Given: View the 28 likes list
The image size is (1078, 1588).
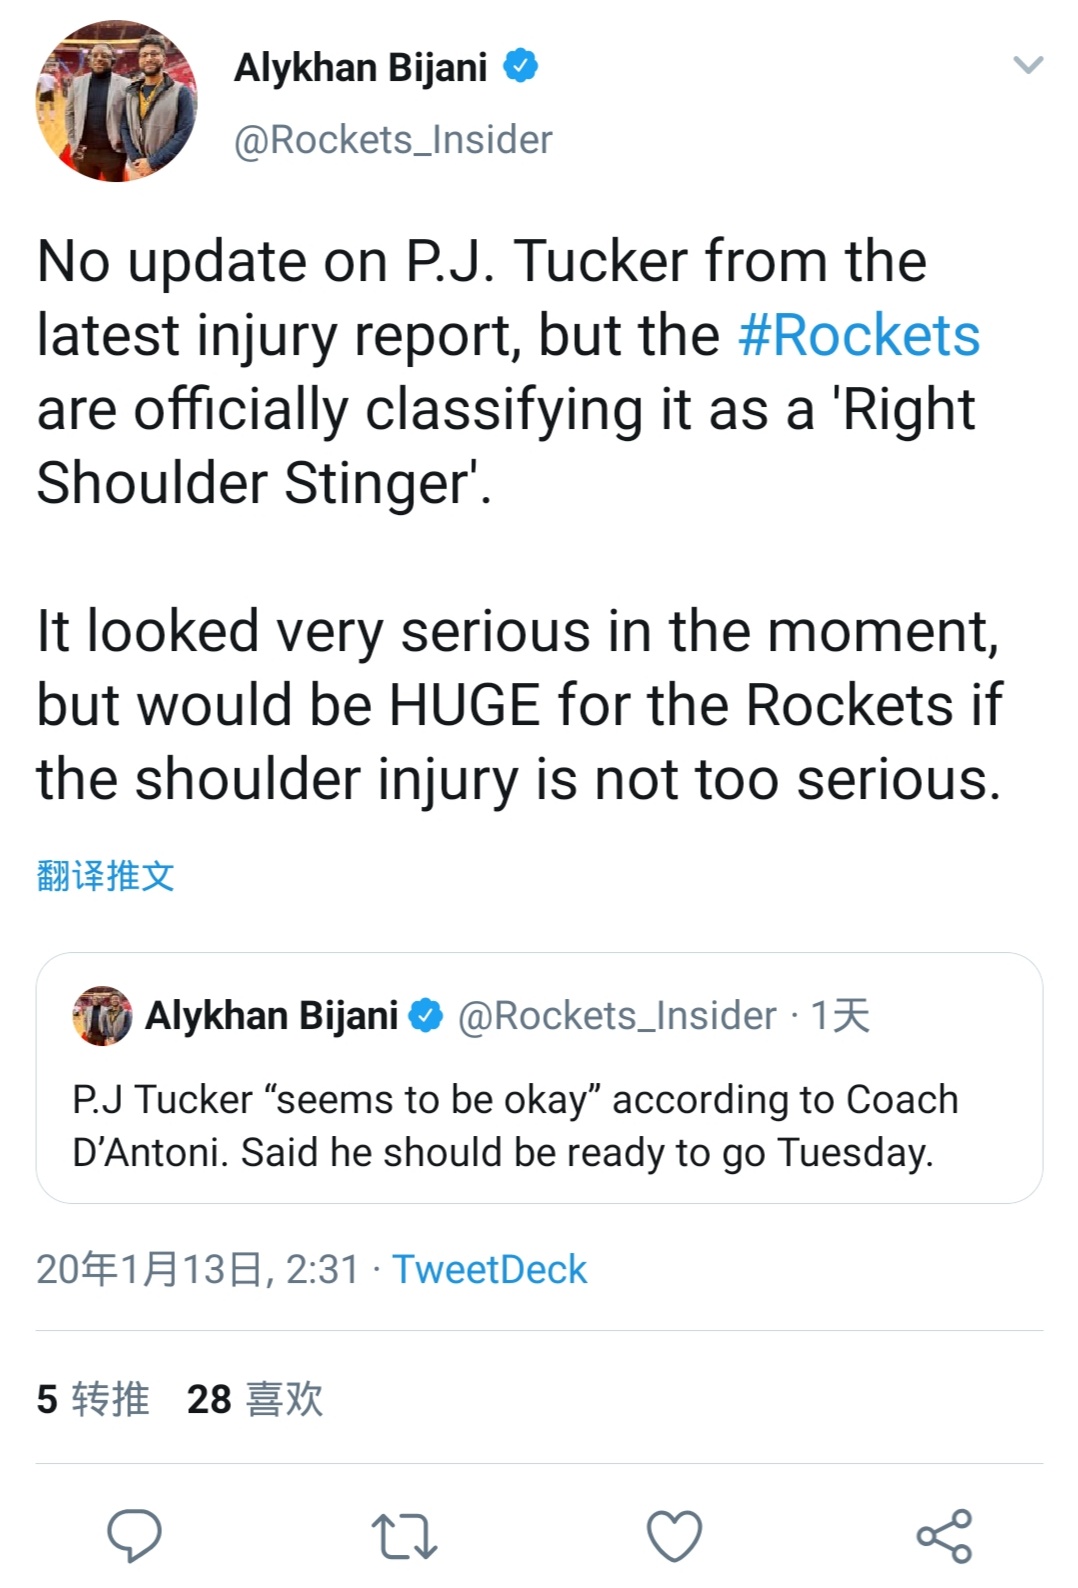Looking at the screenshot, I should tap(255, 1399).
